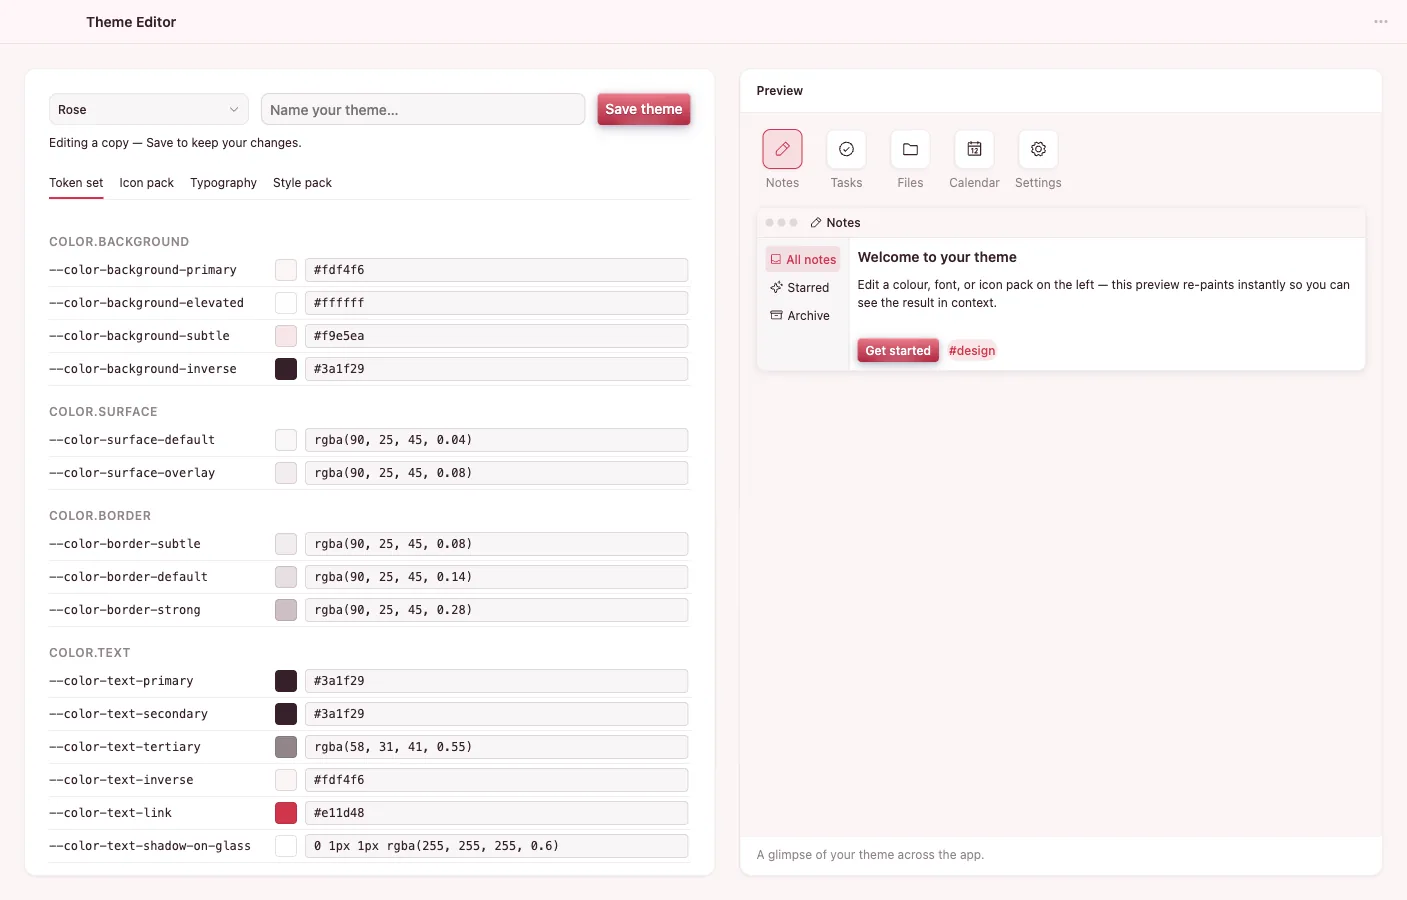Image resolution: width=1407 pixels, height=900 pixels.
Task: Open swatch for color-text-tertiary
Action: click(x=286, y=747)
